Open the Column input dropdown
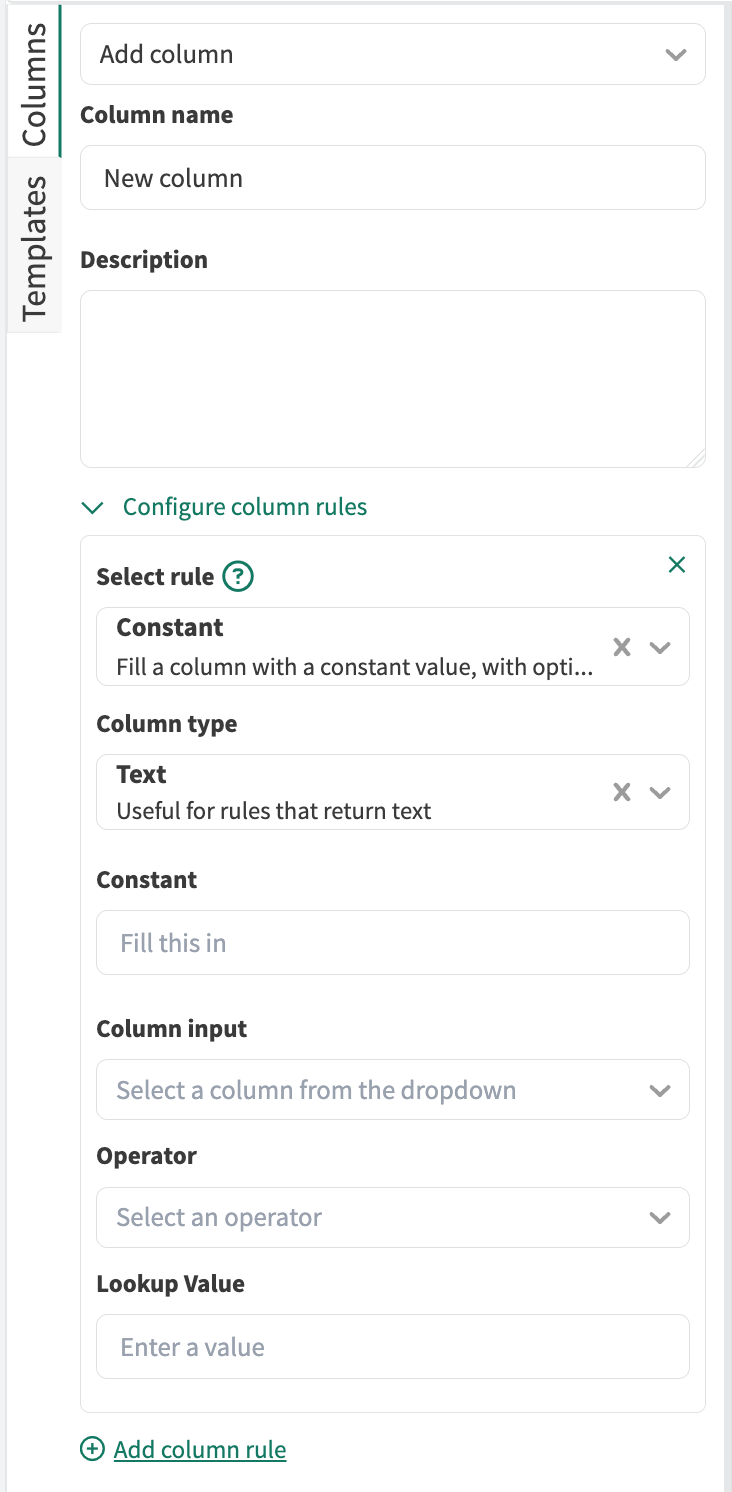The height and width of the screenshot is (1492, 732). pos(393,1089)
